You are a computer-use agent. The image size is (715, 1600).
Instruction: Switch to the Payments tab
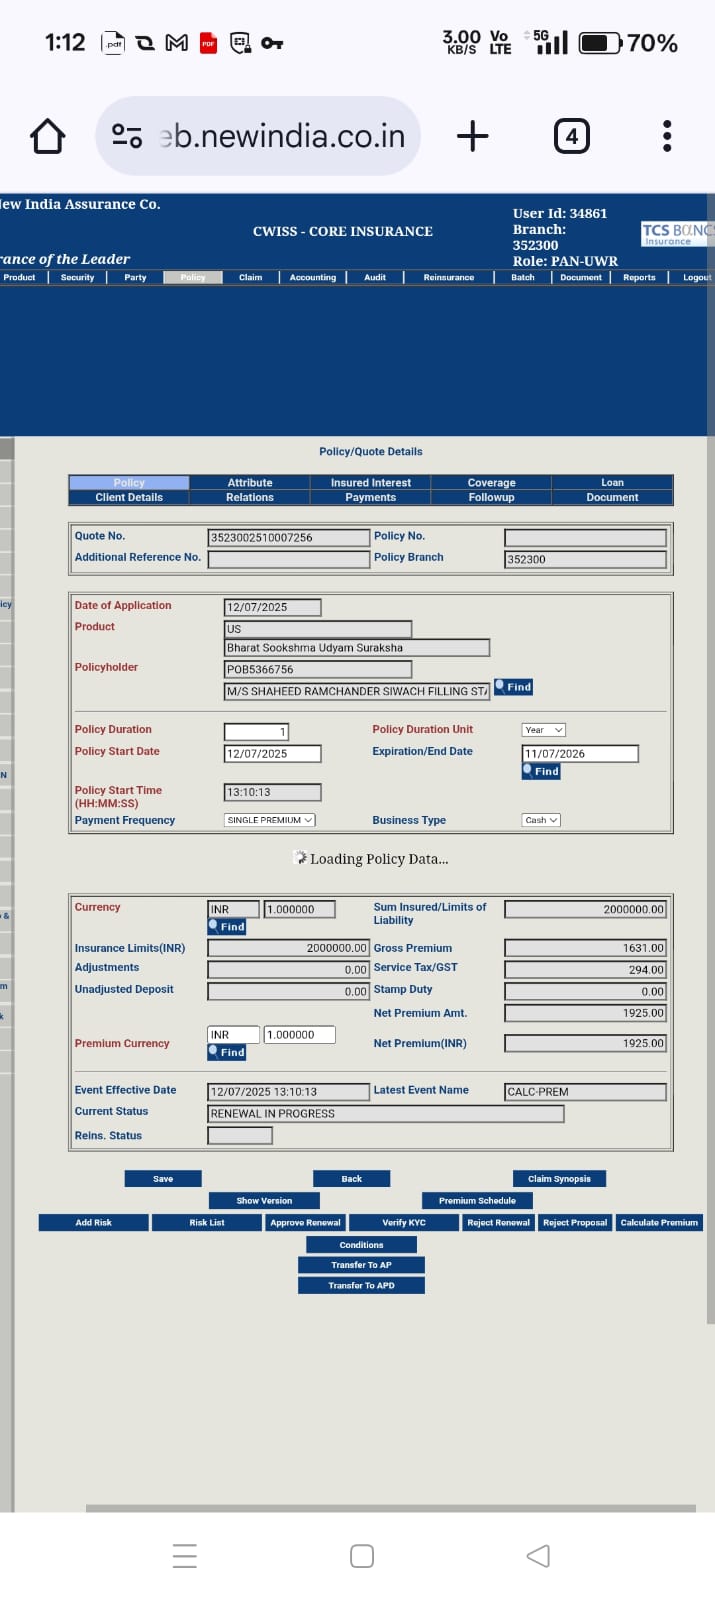click(371, 497)
